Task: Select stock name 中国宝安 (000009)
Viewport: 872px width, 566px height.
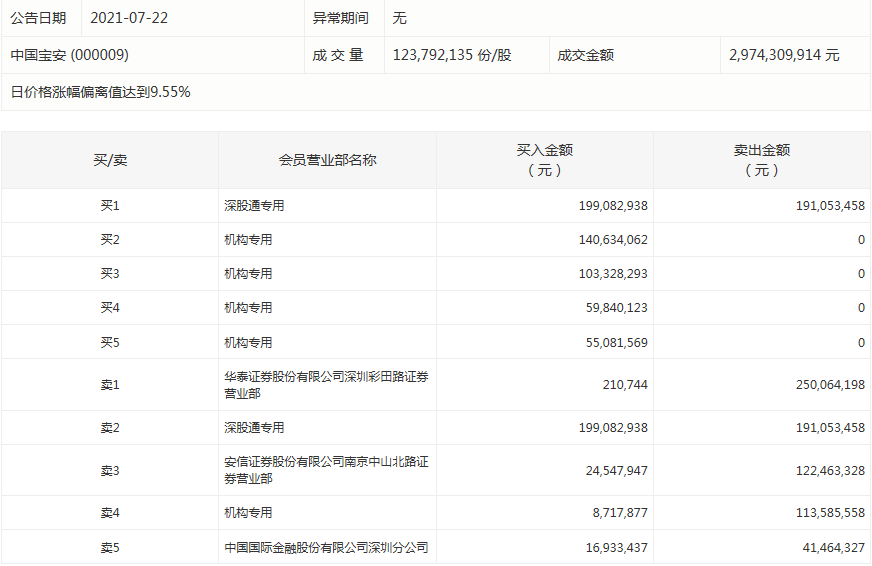Action: tap(70, 54)
